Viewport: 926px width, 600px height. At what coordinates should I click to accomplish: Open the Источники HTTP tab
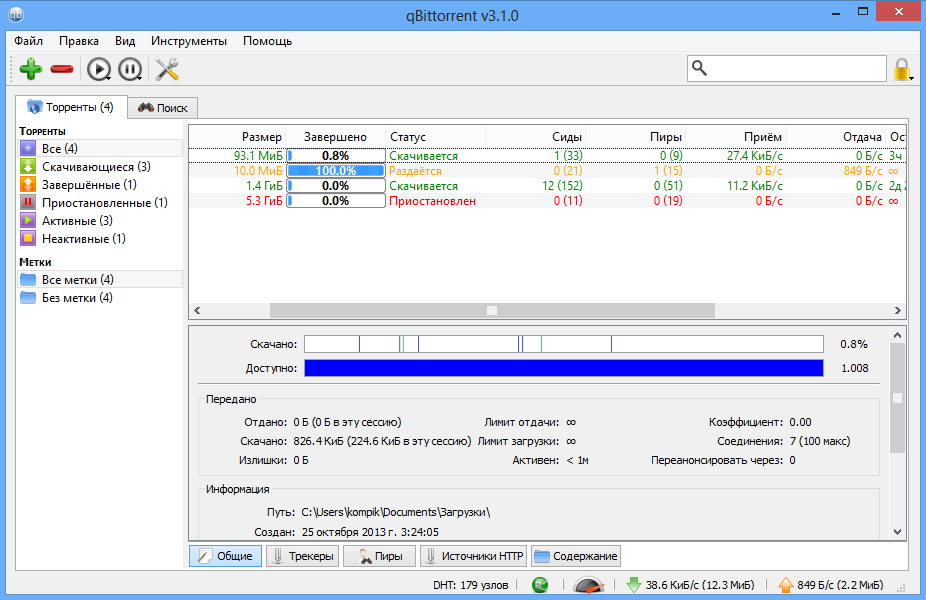click(x=473, y=556)
